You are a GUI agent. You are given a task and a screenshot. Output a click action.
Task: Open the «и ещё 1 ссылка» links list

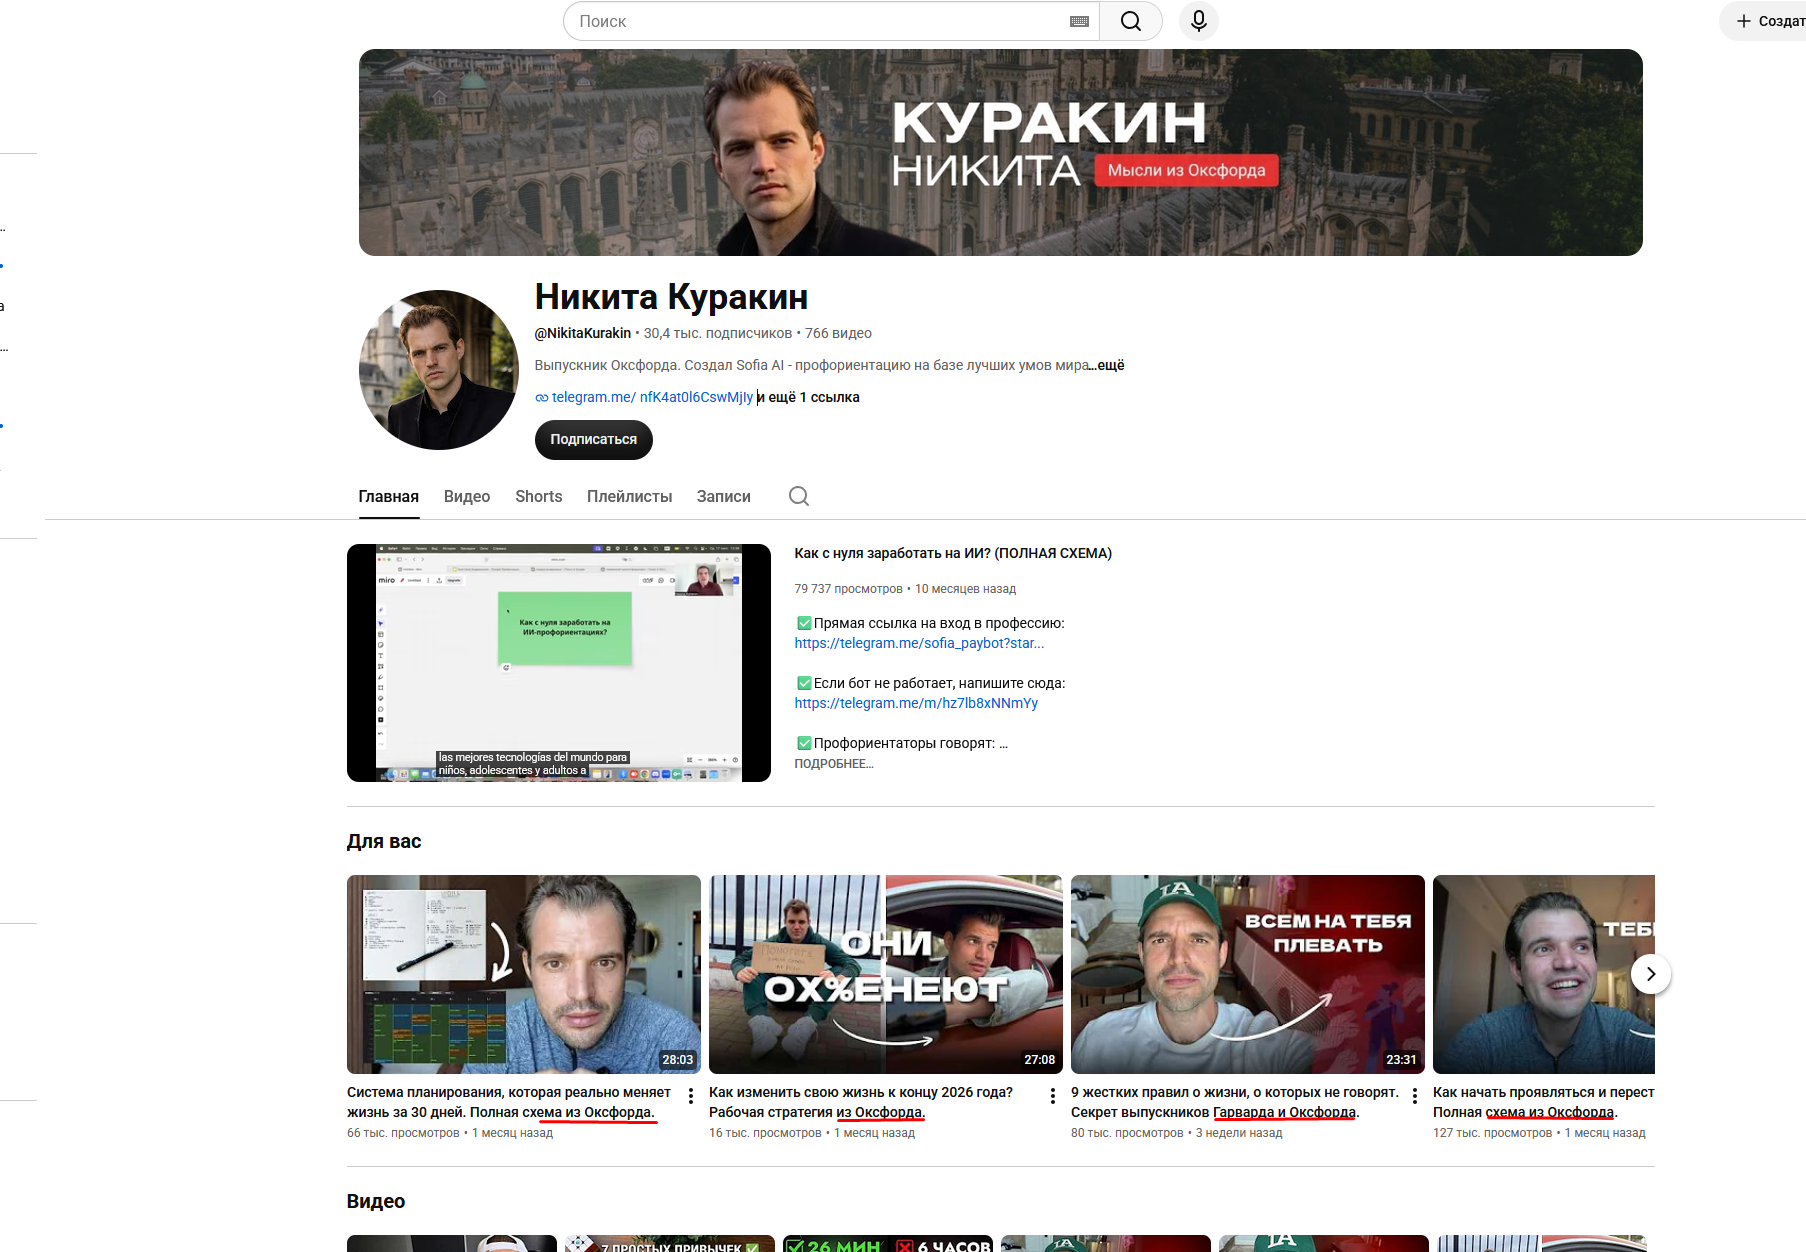[x=809, y=397]
